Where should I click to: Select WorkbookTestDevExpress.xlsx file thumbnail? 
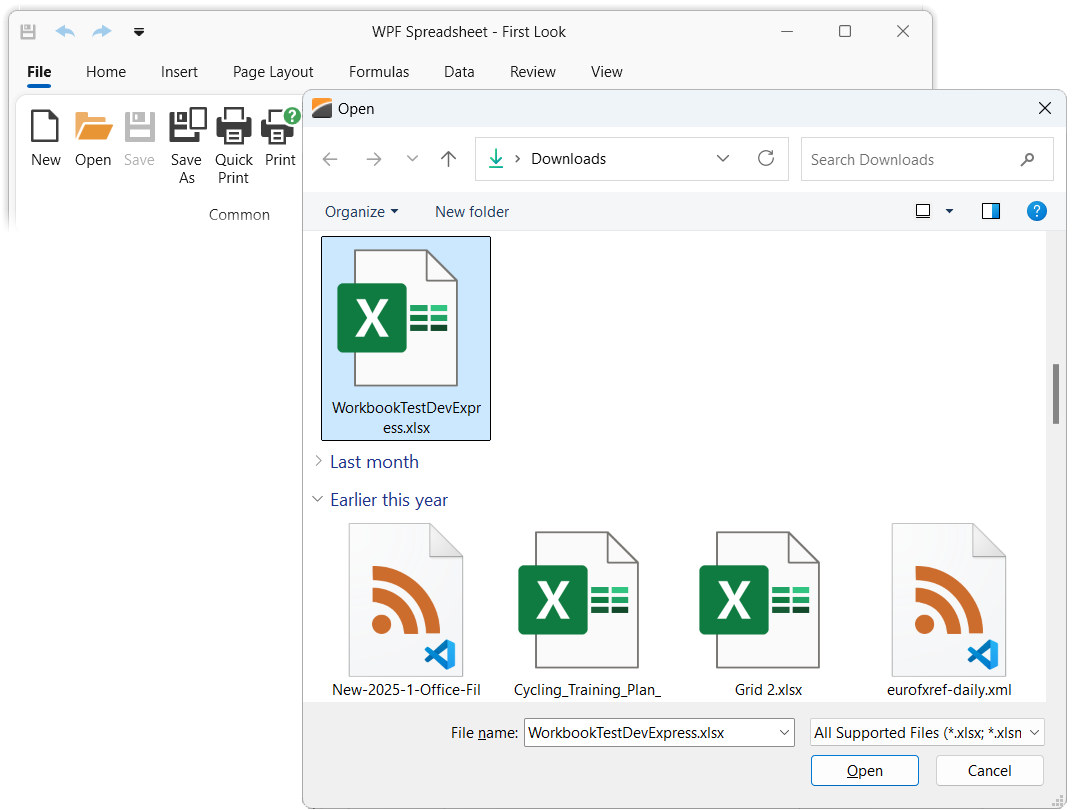point(406,338)
